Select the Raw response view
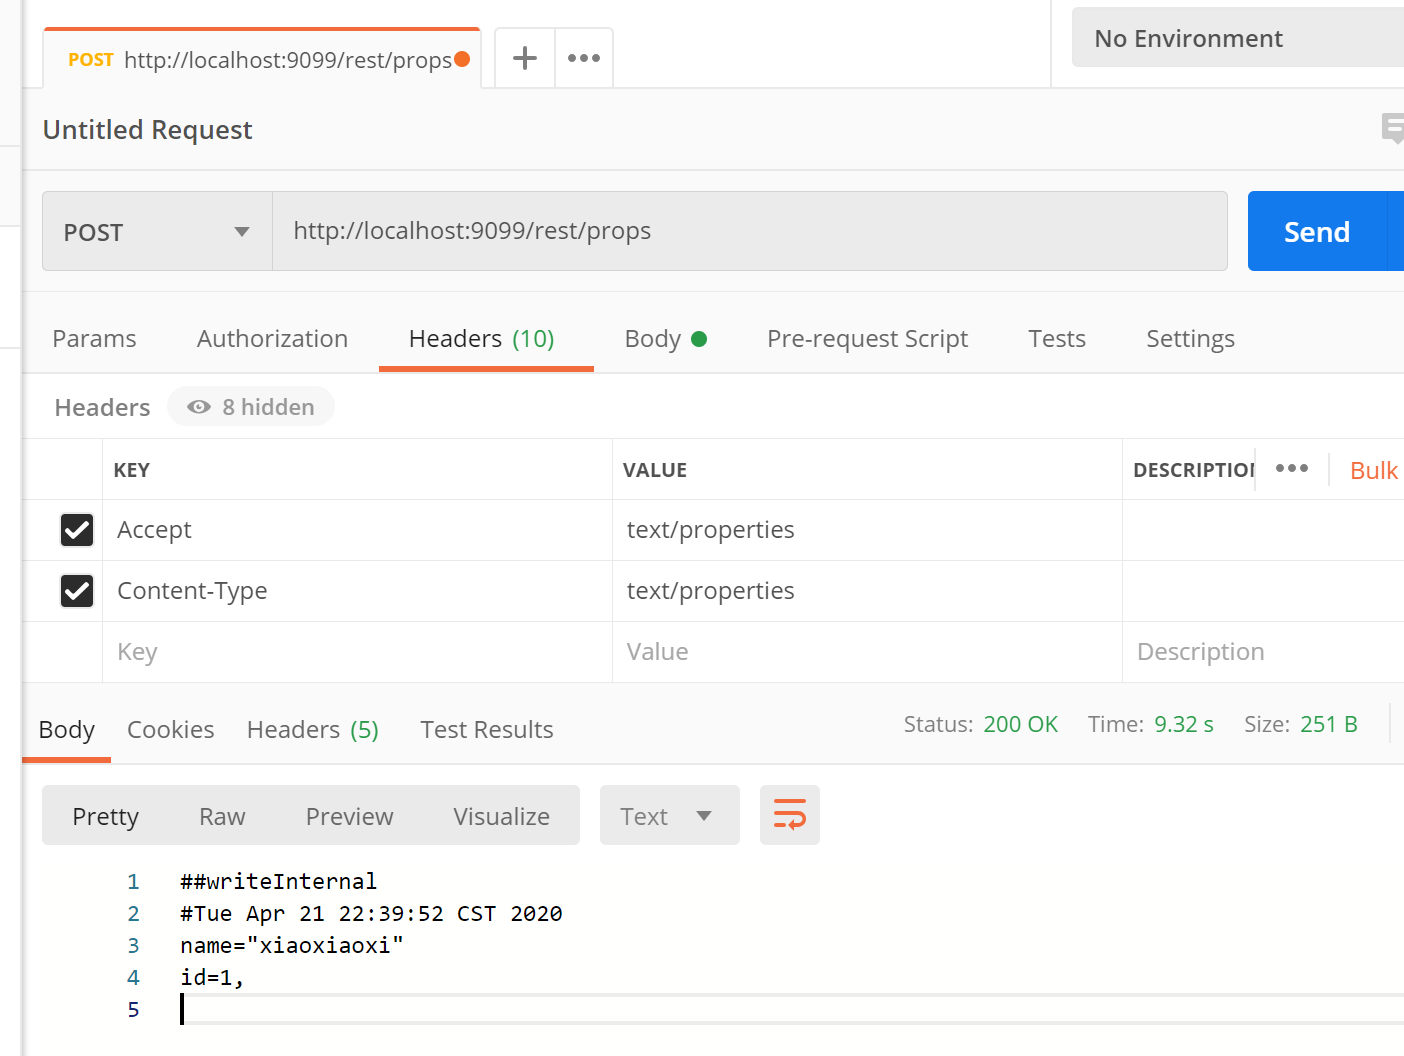Image resolution: width=1404 pixels, height=1056 pixels. (222, 816)
